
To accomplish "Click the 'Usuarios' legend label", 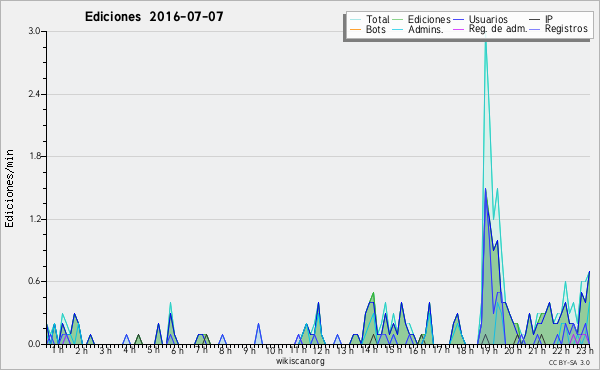I will 488,19.
